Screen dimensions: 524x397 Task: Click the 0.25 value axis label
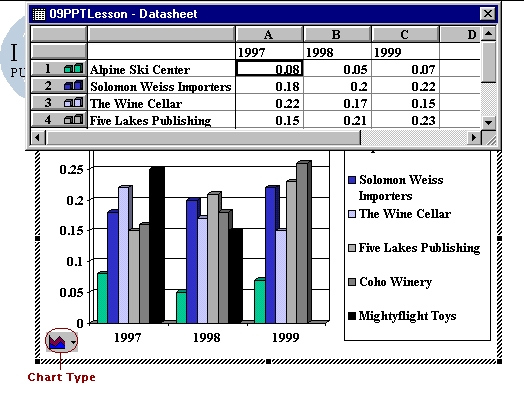click(x=71, y=169)
